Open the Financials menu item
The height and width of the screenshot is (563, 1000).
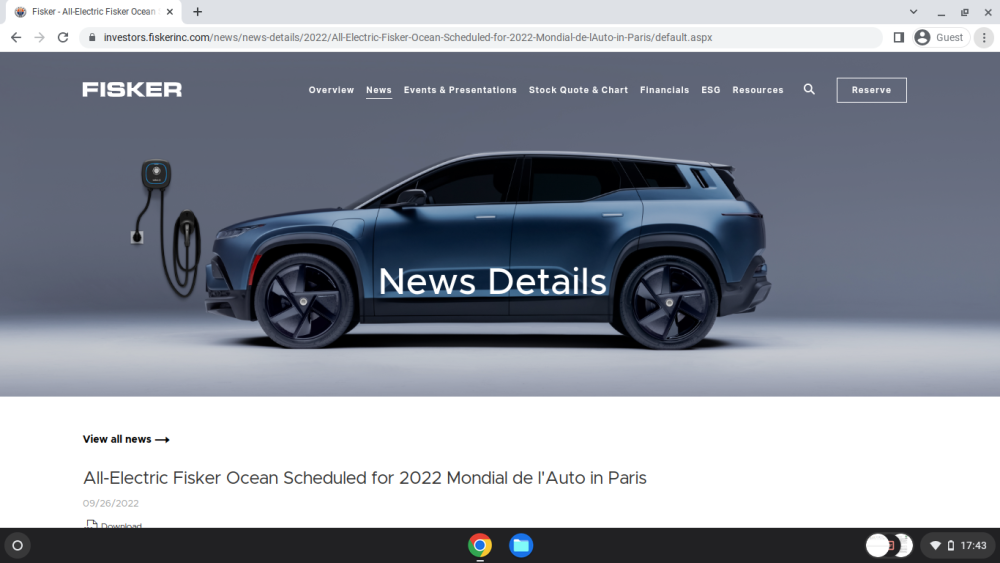665,90
